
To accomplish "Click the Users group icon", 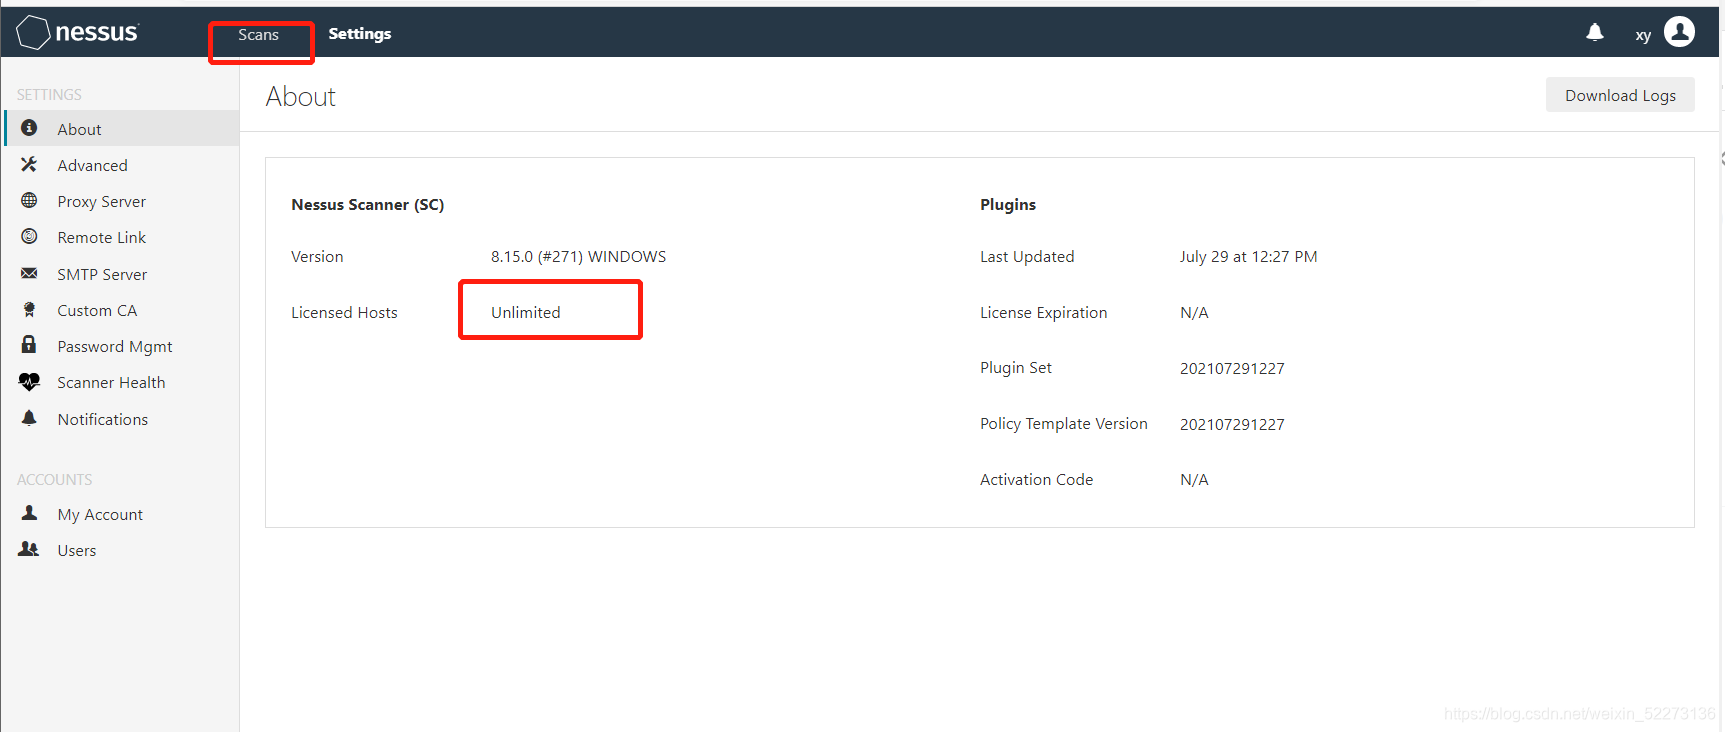I will click(x=29, y=549).
